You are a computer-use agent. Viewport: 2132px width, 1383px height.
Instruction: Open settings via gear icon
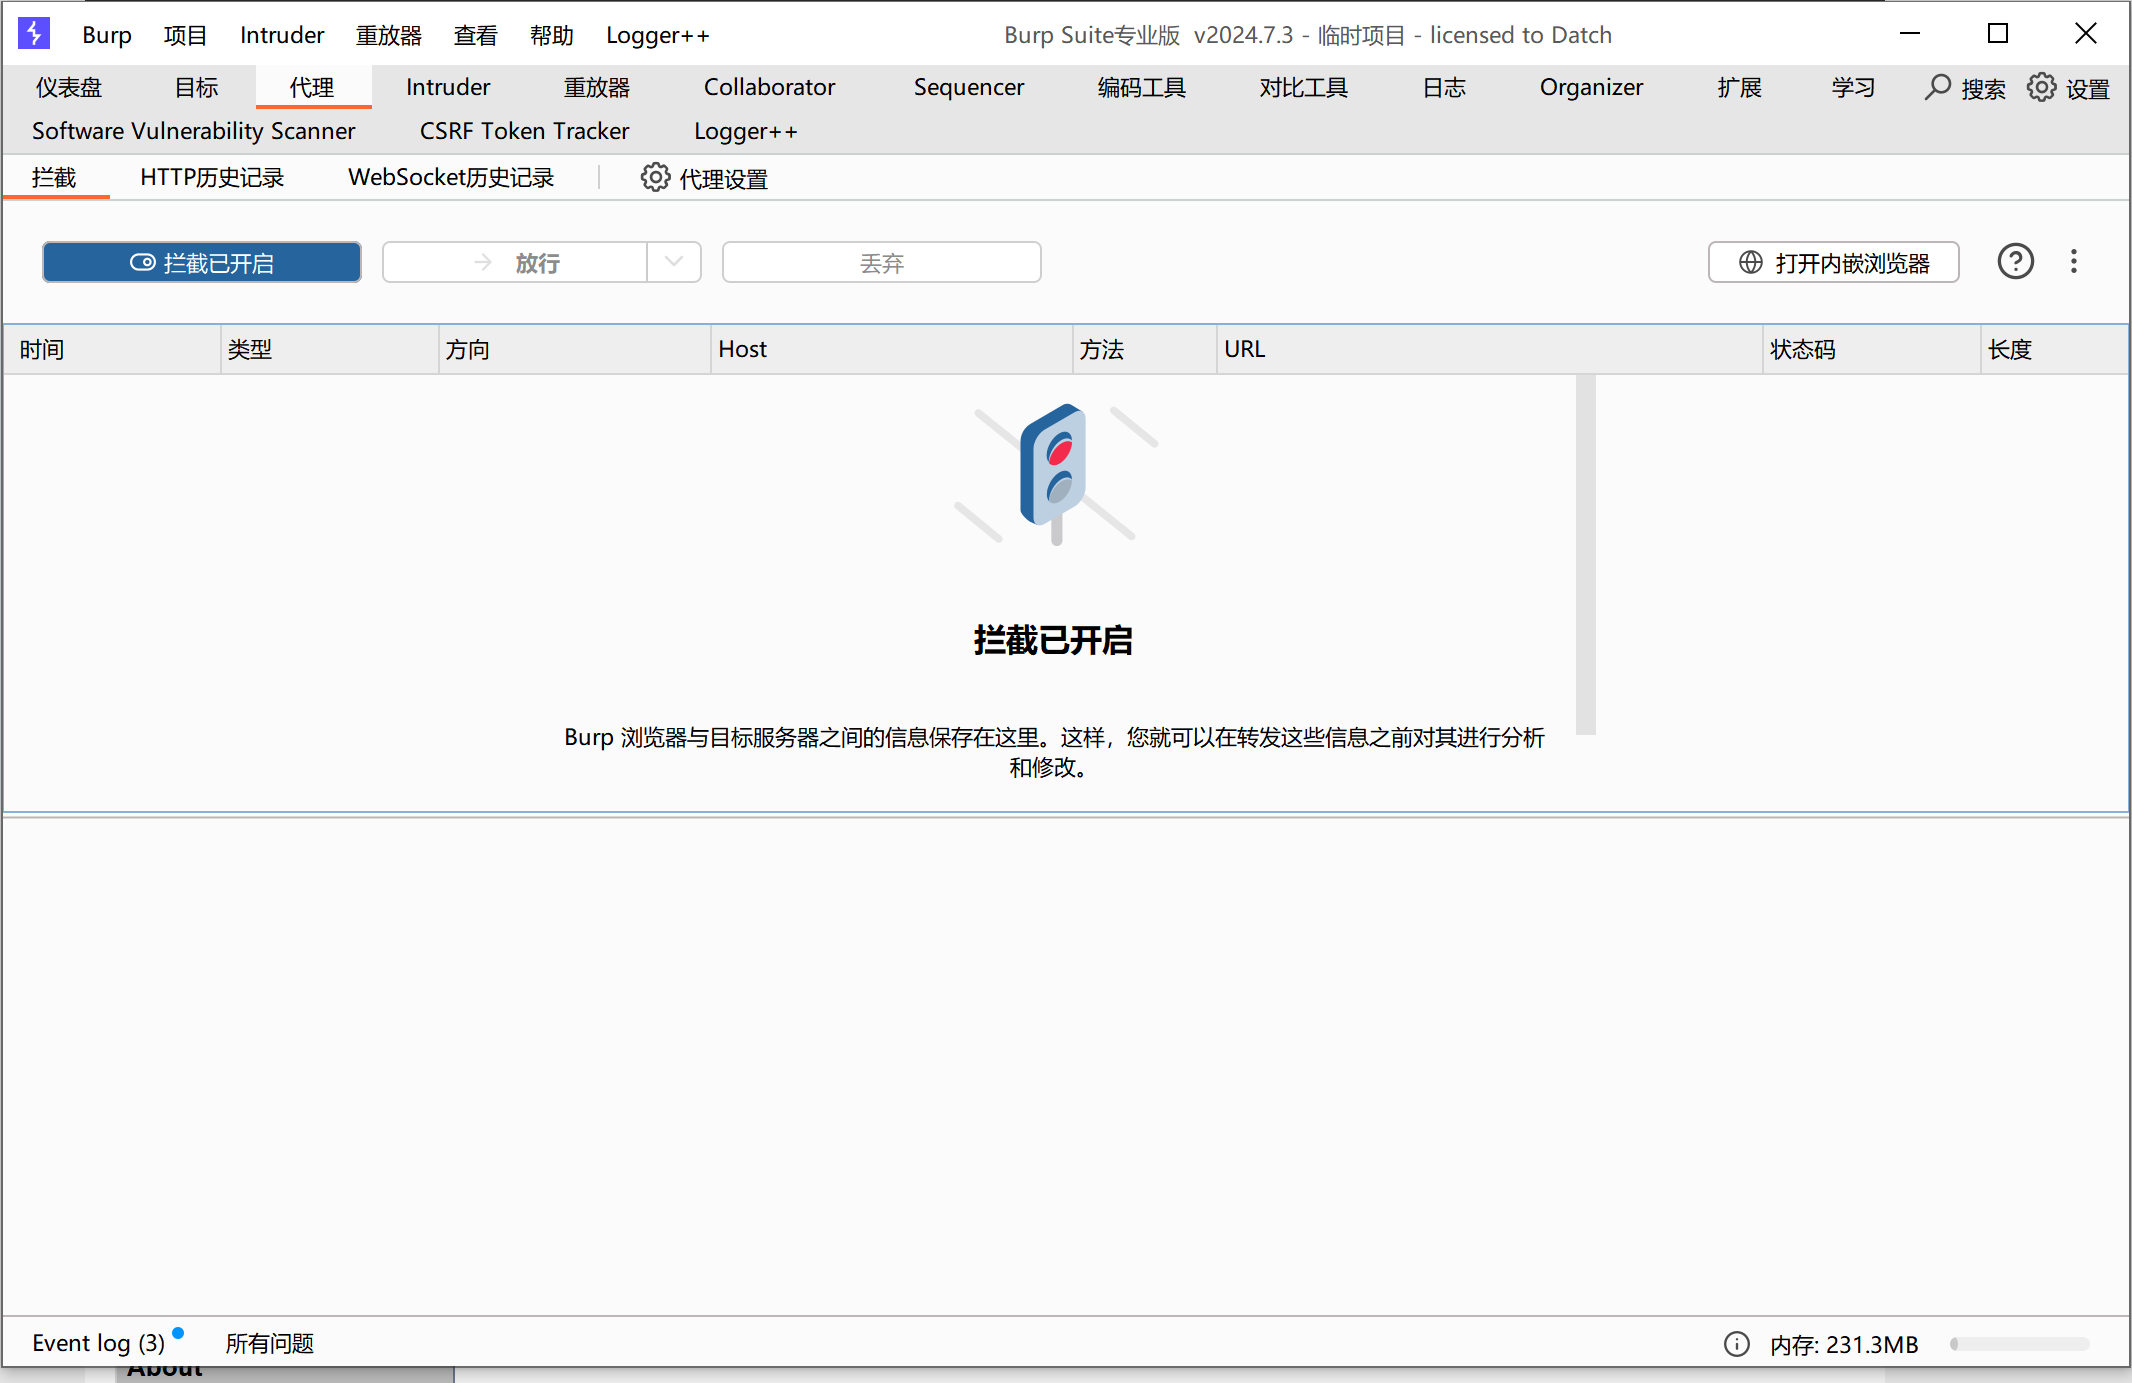tap(2041, 87)
